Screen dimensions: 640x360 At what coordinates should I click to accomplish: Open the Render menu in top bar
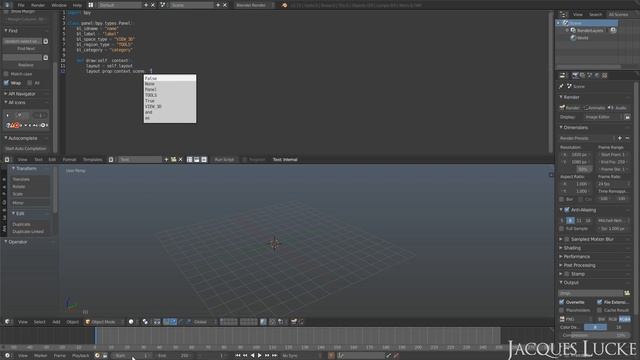pos(38,5)
